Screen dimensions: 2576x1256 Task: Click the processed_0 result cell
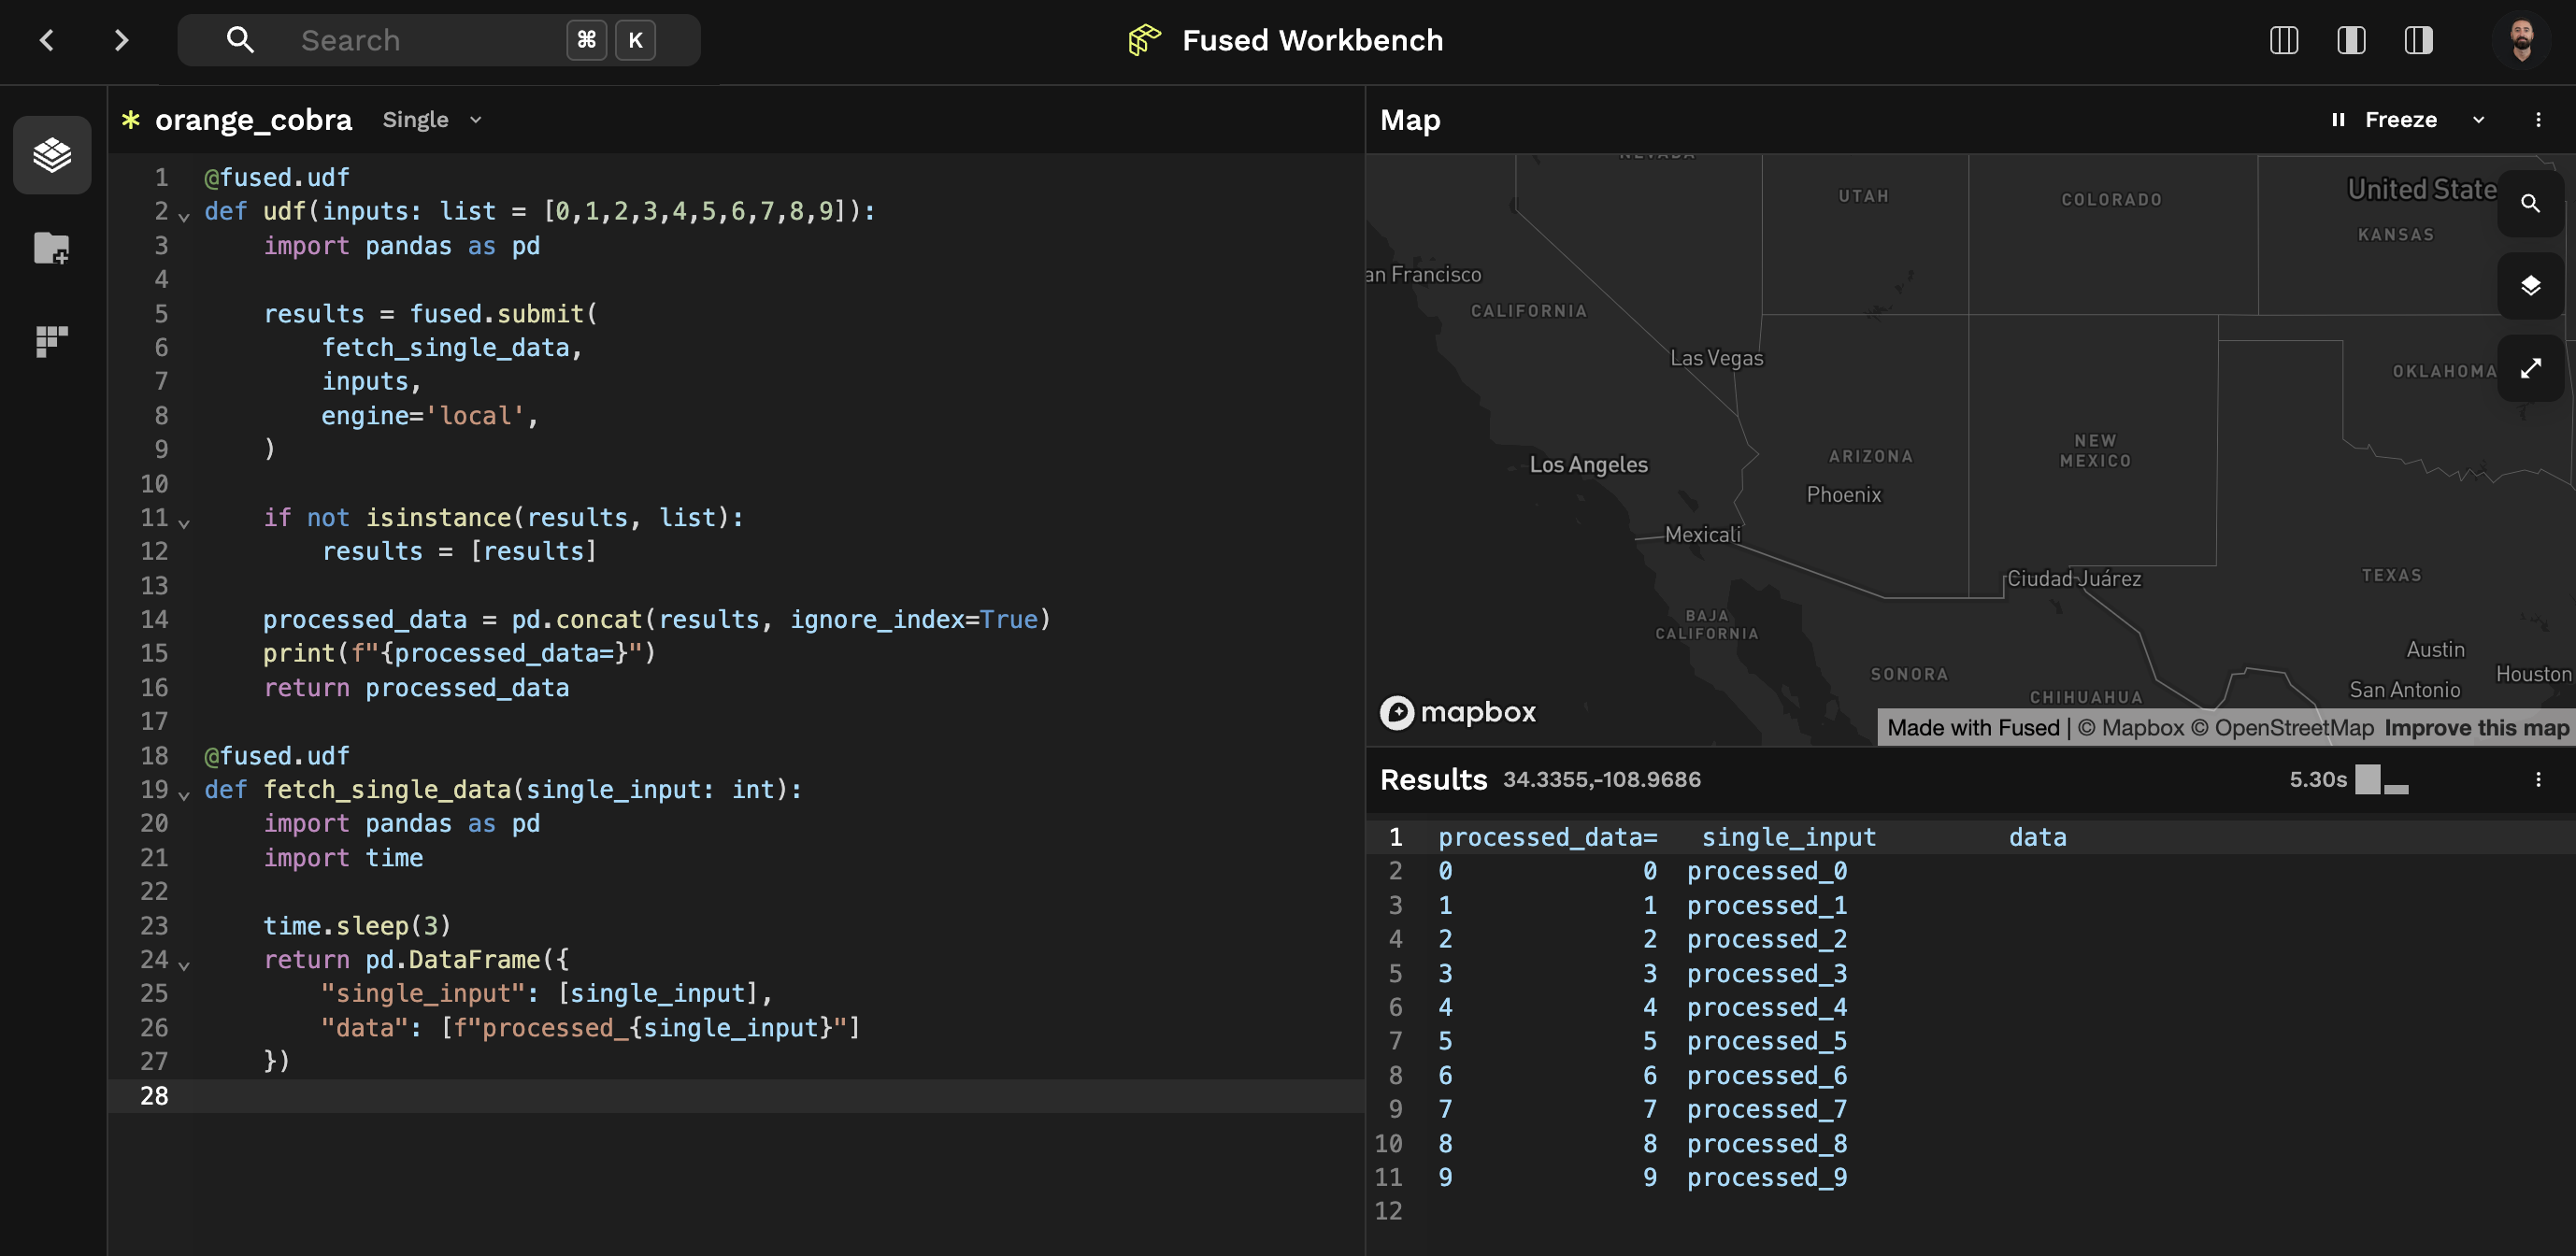tap(1767, 871)
